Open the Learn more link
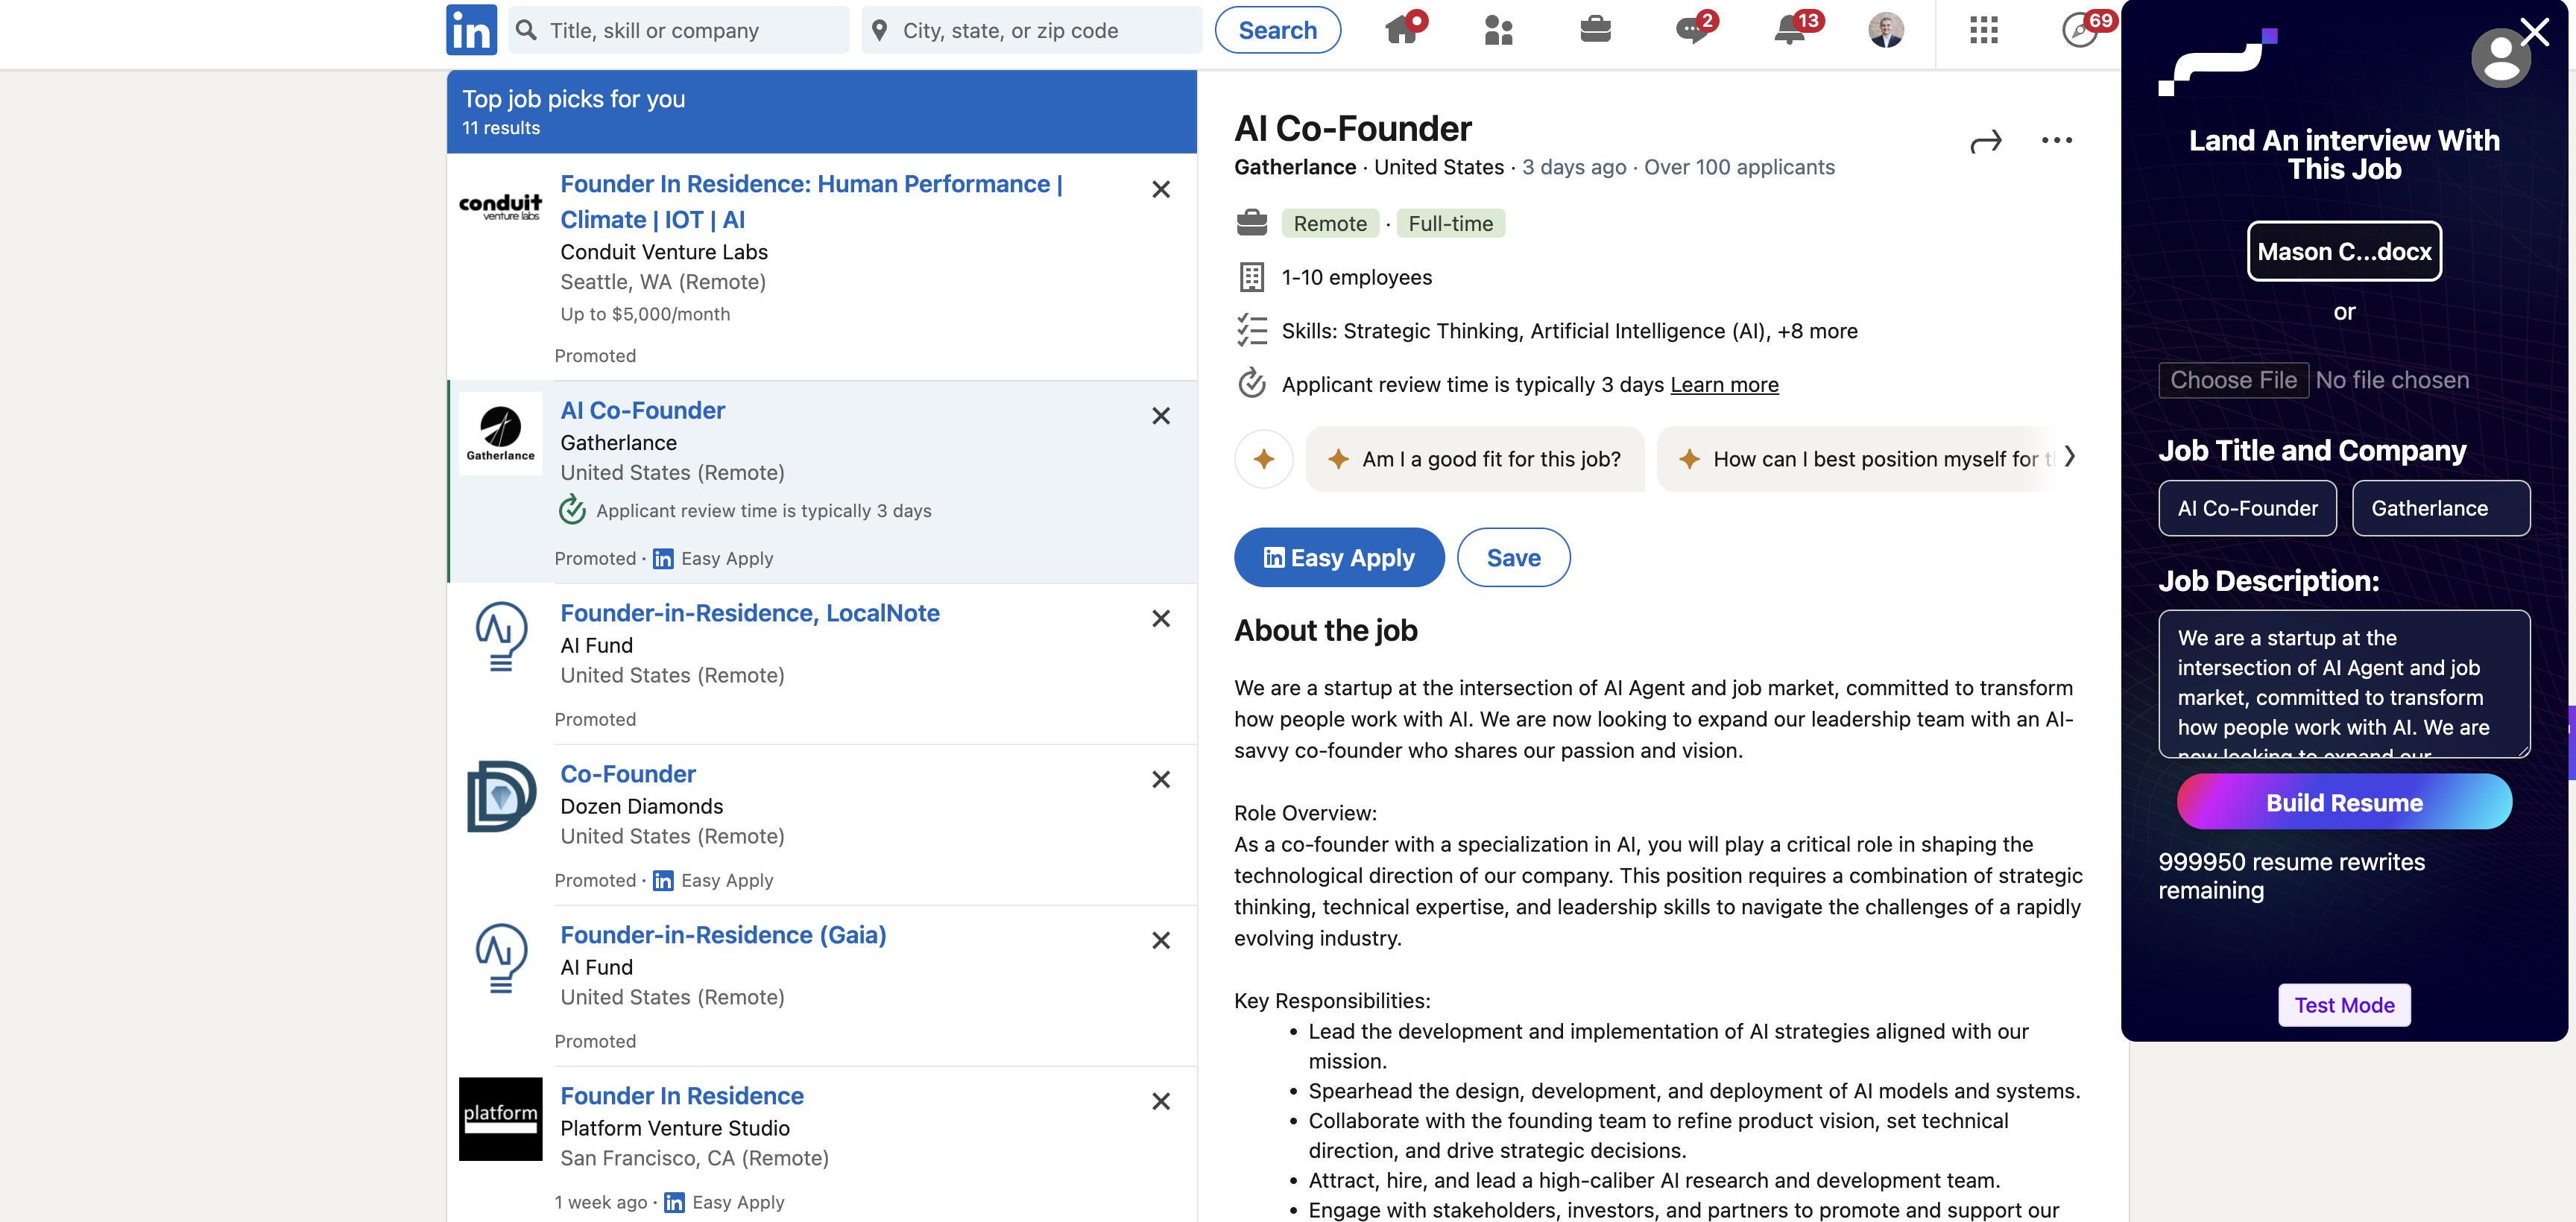The image size is (2576, 1222). 1724,385
